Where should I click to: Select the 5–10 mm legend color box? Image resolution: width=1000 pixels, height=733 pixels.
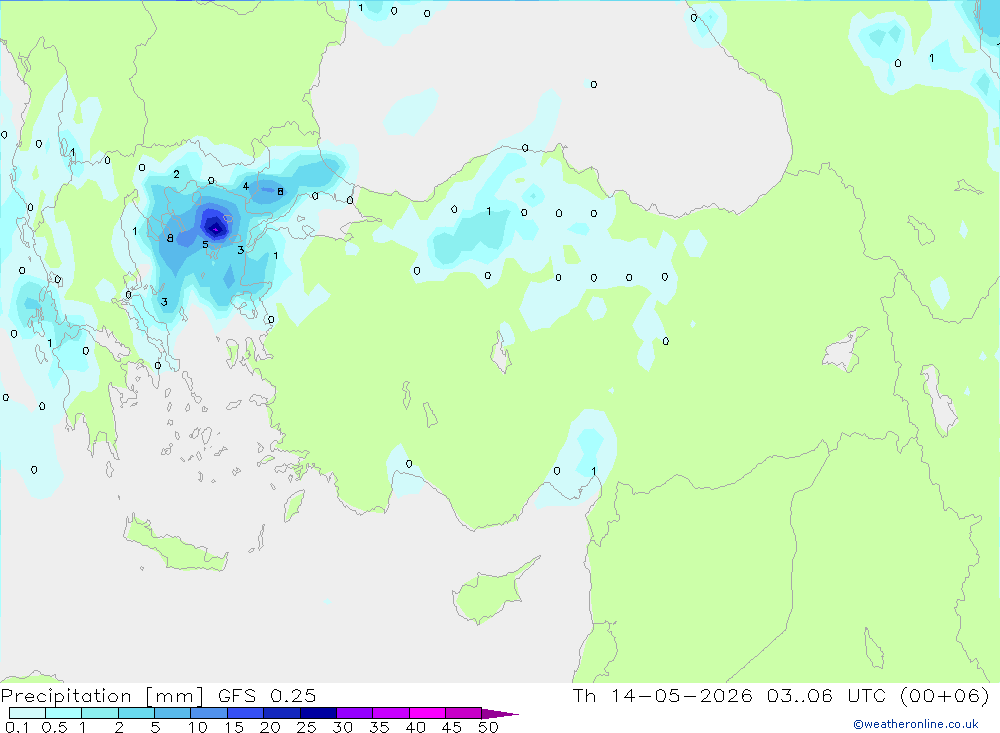coord(173,713)
